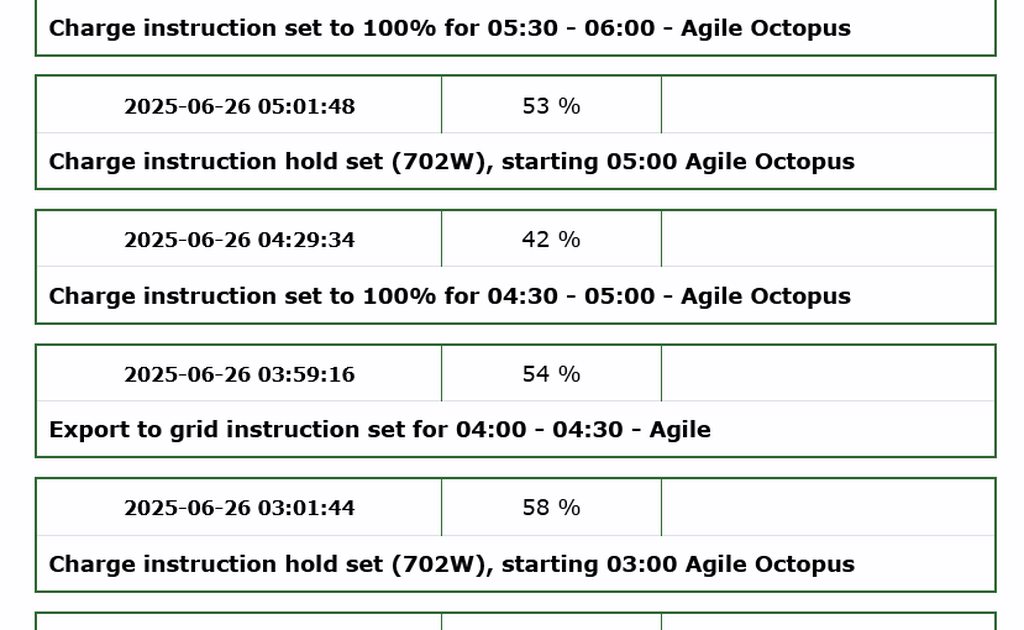This screenshot has width=1024, height=630.
Task: Click the 53 % battery level cell
Action: pos(551,106)
